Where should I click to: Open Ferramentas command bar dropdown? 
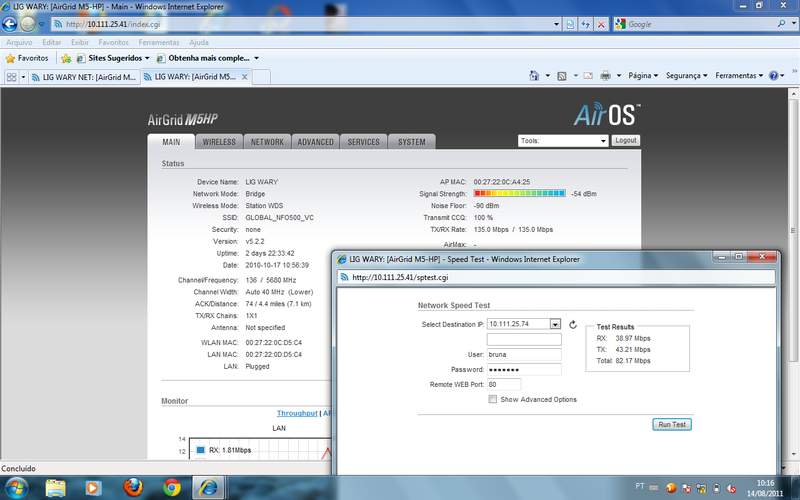pyautogui.click(x=739, y=76)
